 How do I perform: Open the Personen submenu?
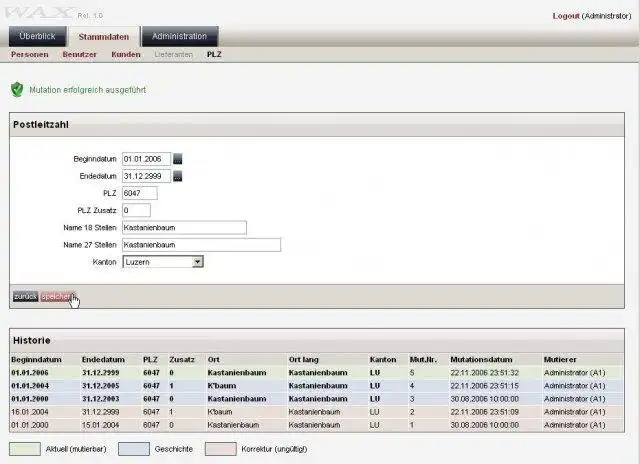(29, 55)
